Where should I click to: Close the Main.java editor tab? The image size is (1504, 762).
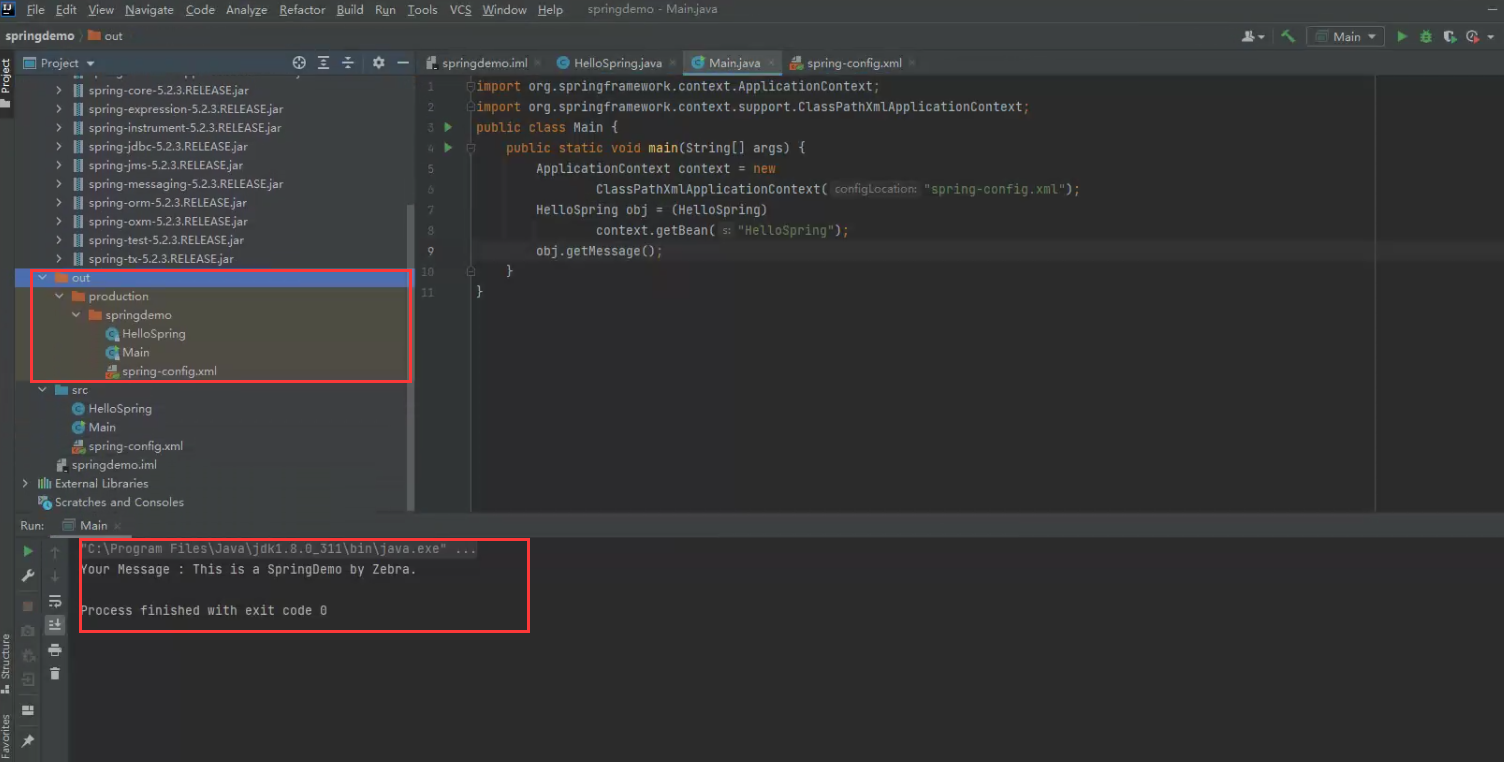click(x=771, y=63)
